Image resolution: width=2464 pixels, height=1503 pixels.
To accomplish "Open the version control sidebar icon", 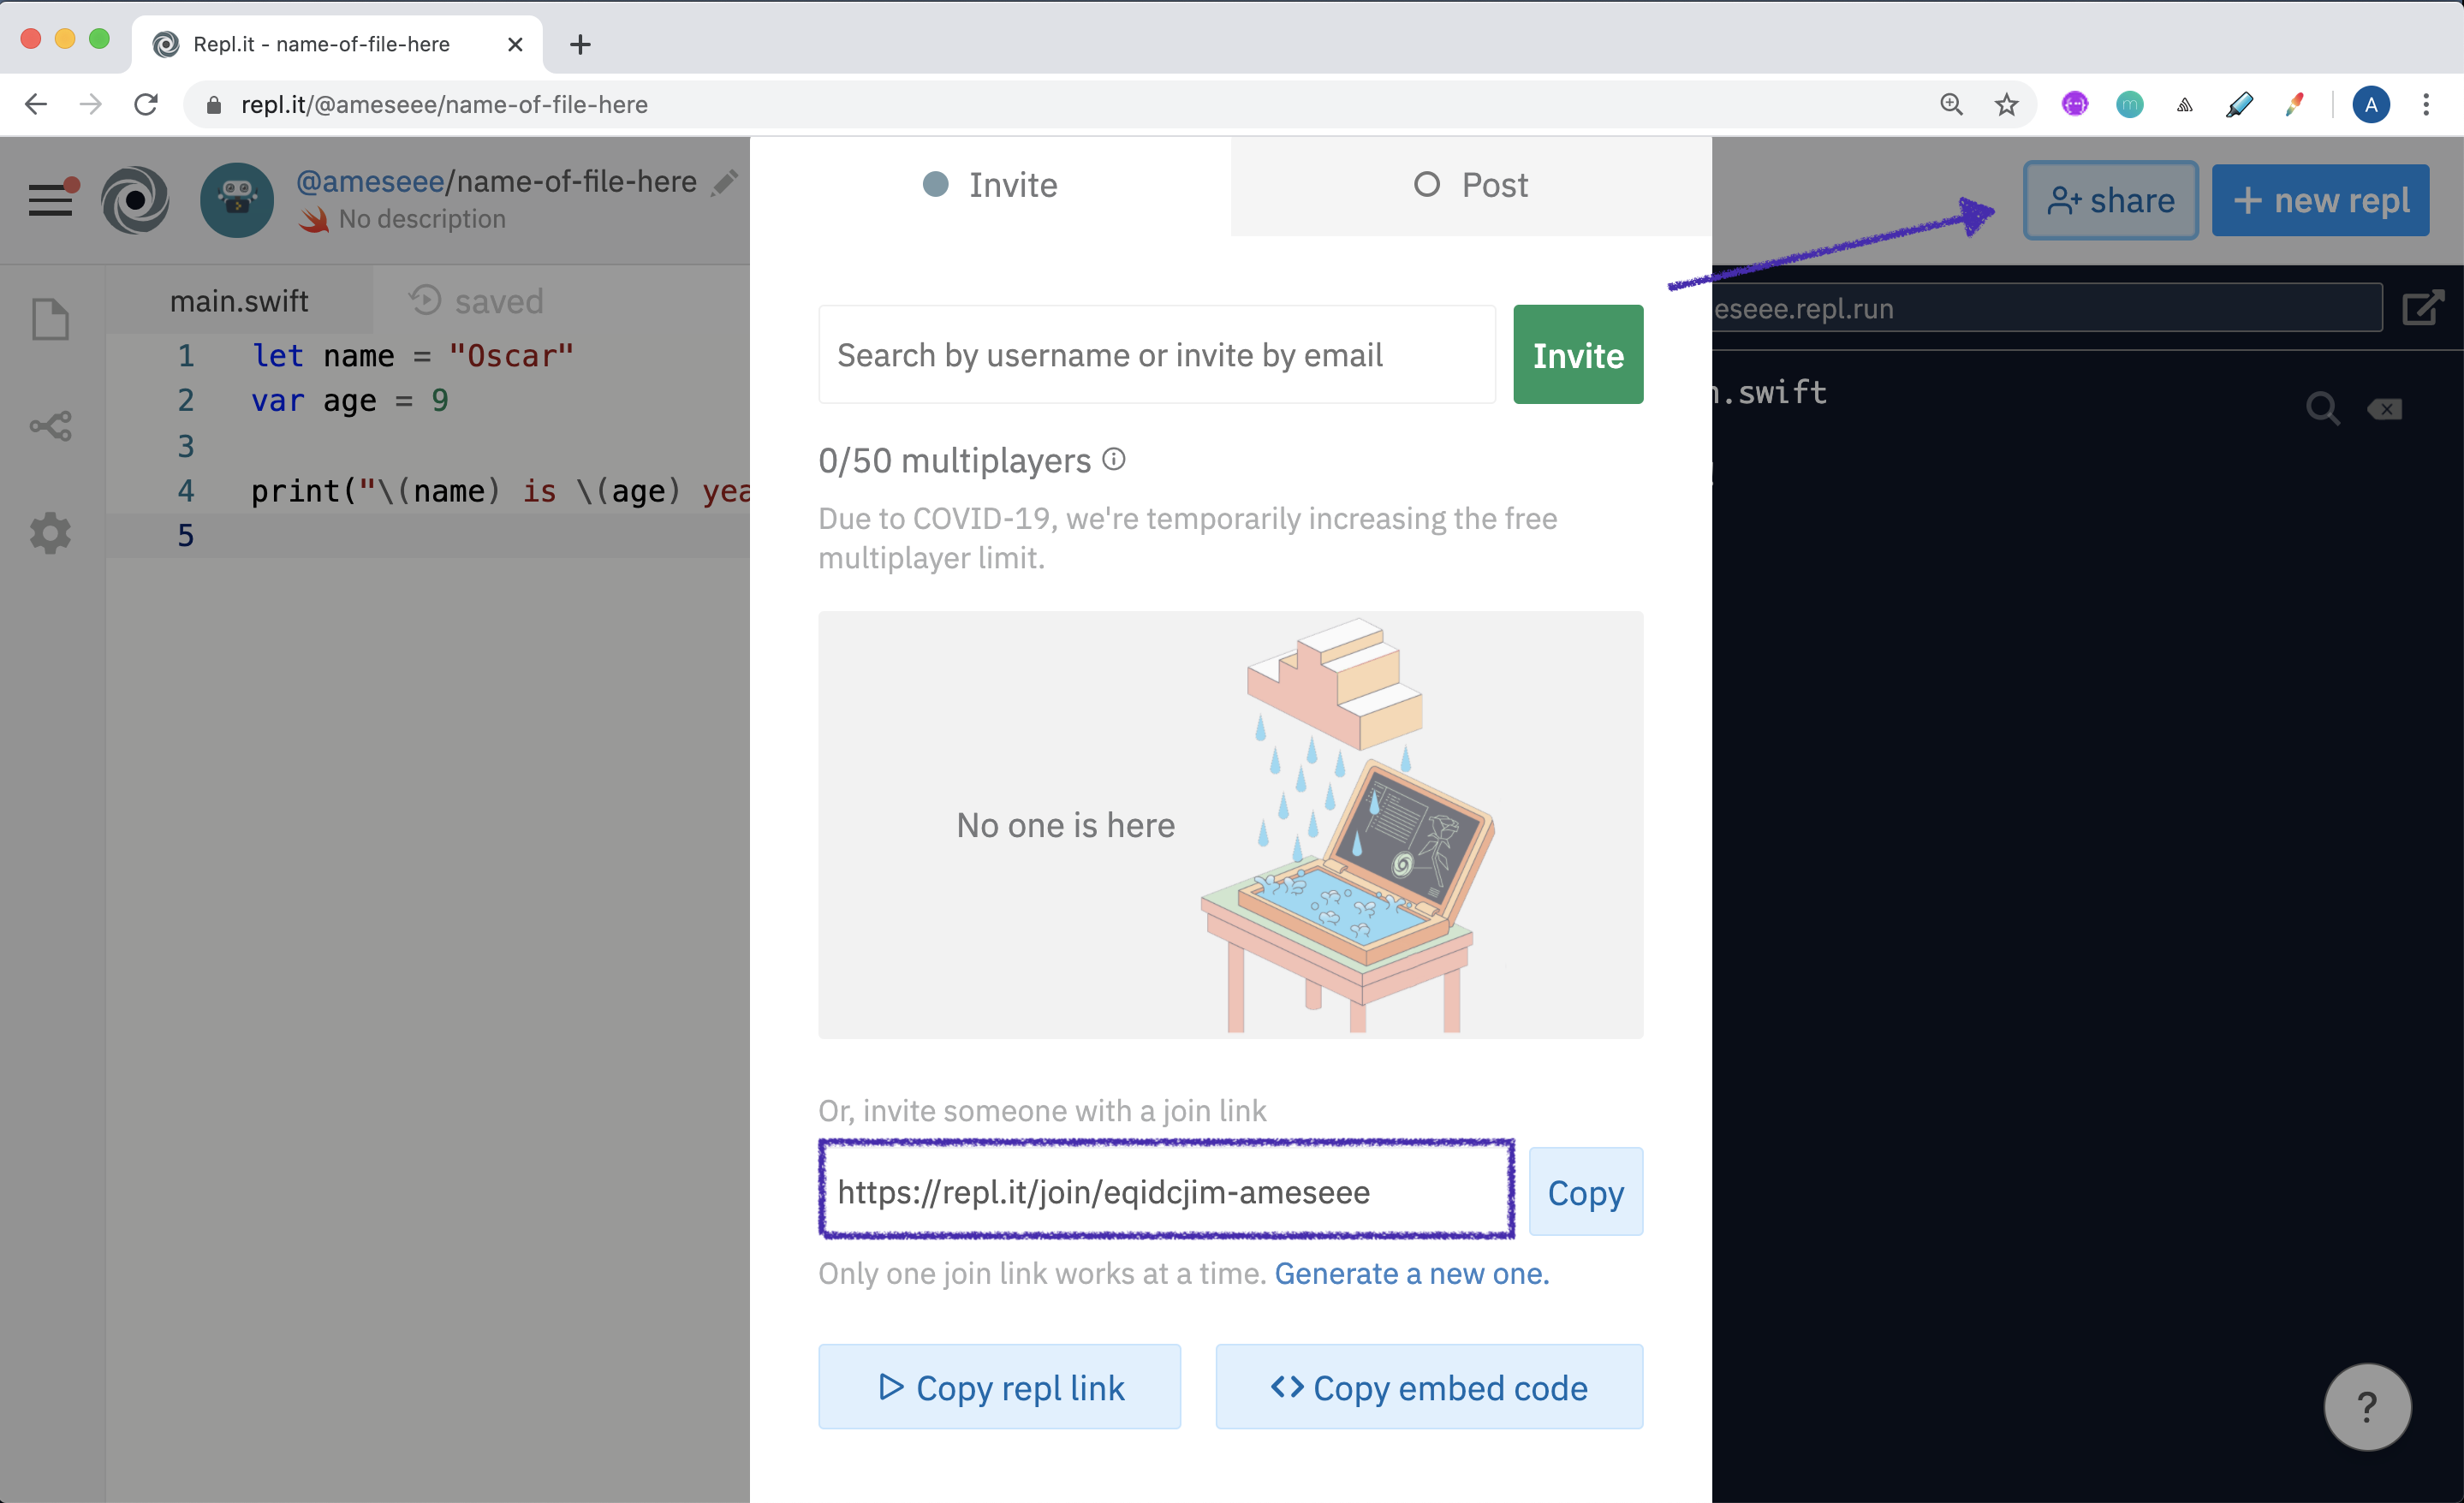I will pyautogui.click(x=50, y=426).
